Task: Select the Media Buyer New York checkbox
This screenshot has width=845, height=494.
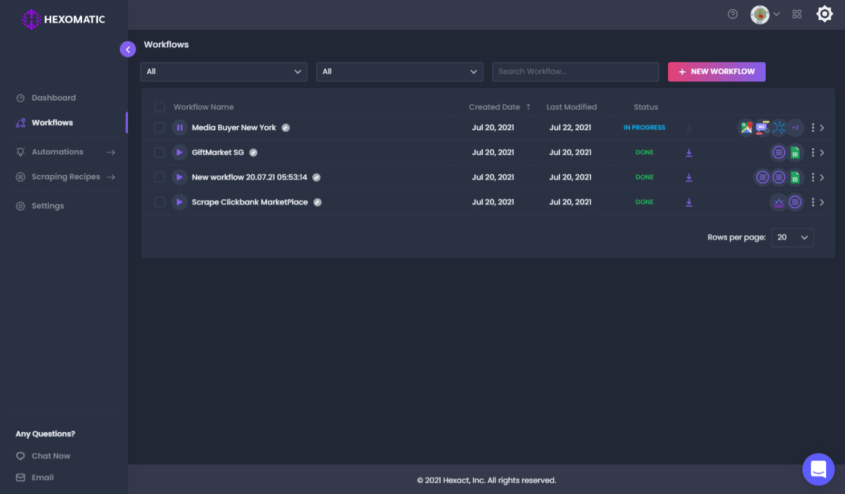Action: pos(160,128)
